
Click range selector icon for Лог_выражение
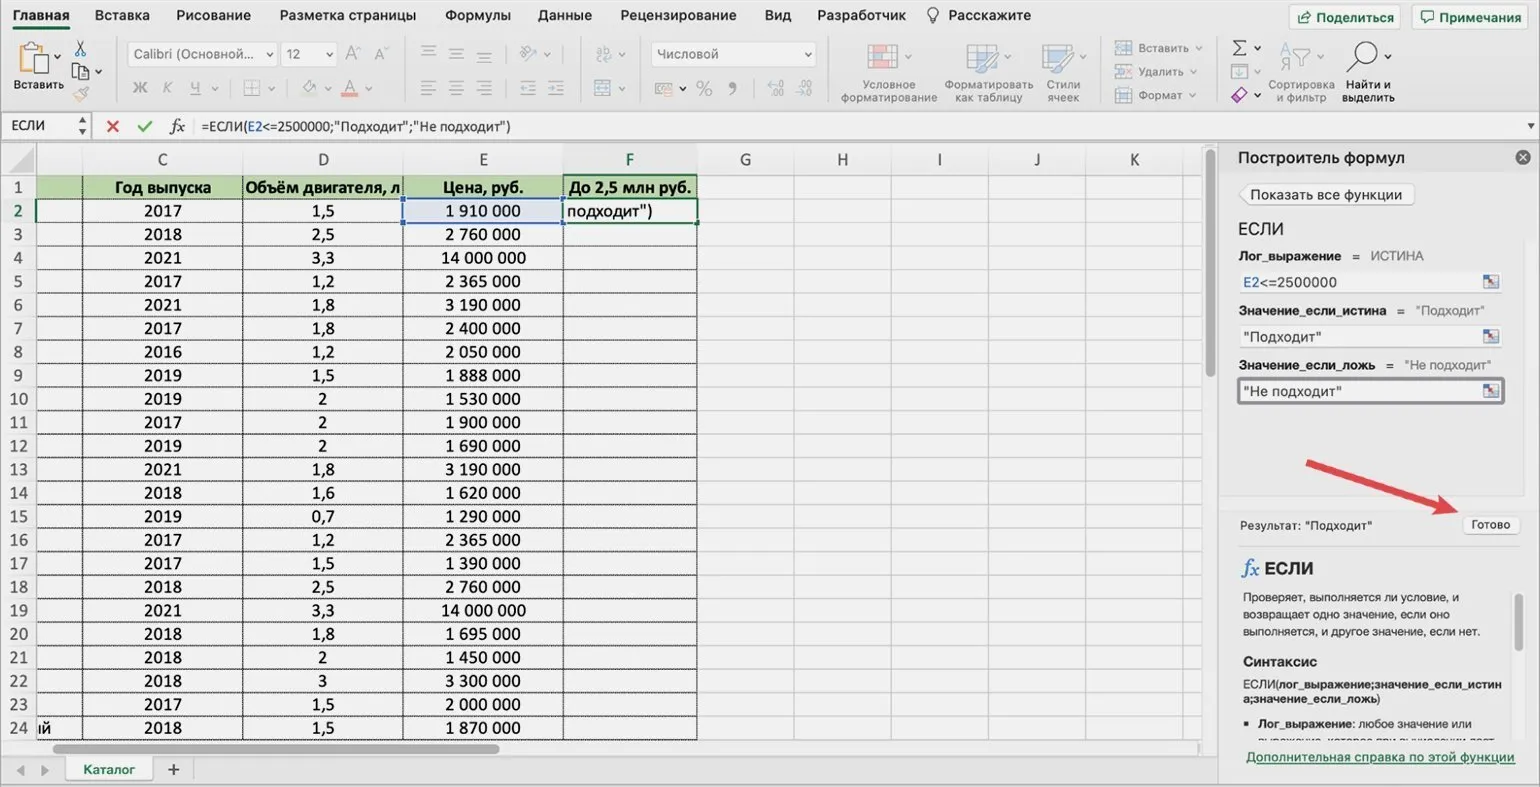pyautogui.click(x=1490, y=282)
